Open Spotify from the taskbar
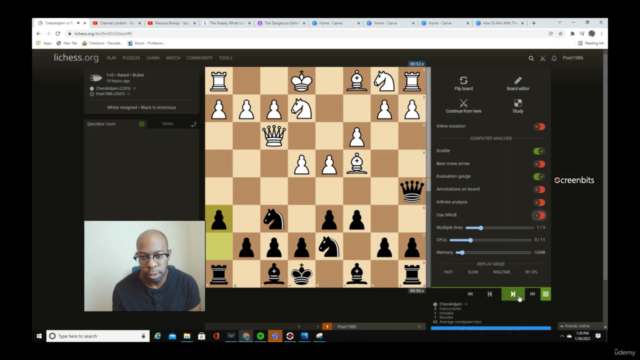The height and width of the screenshot is (360, 640). tap(260, 336)
